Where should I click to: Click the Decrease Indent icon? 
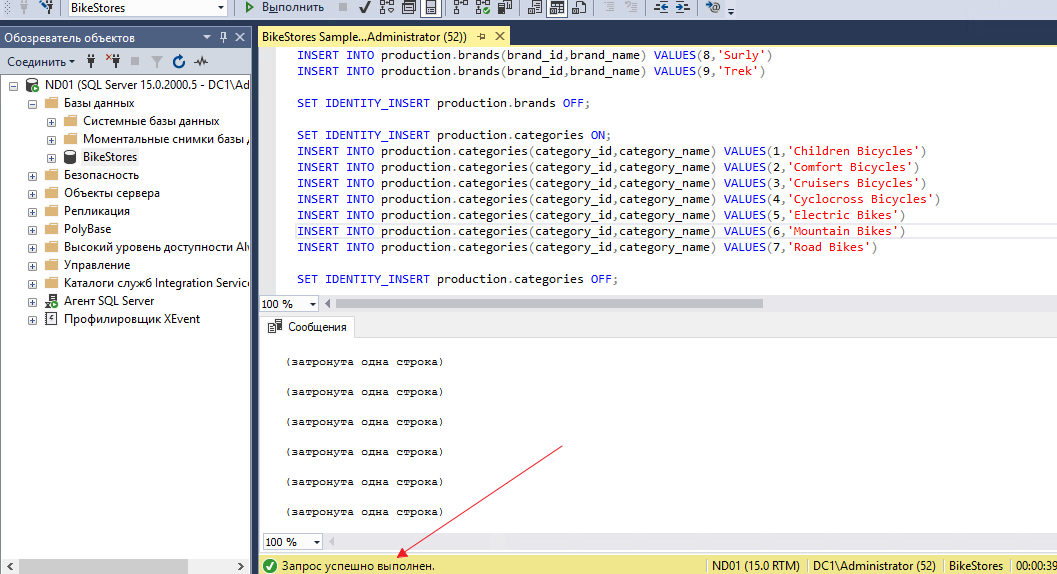coord(661,7)
